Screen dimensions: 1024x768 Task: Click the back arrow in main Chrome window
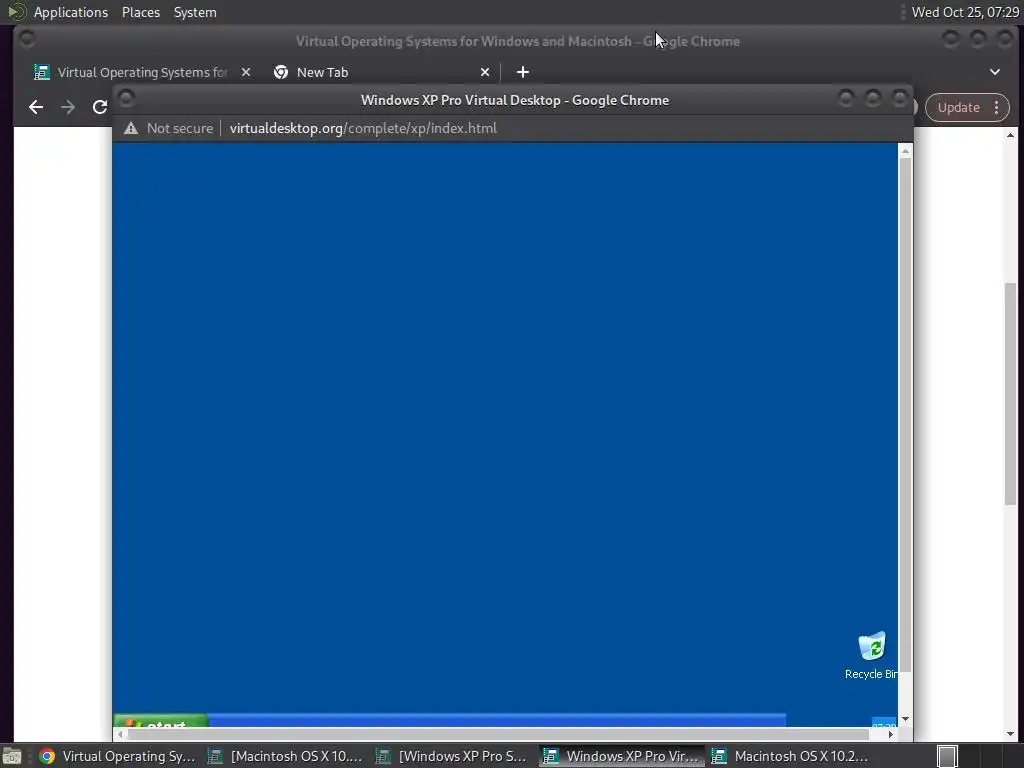click(x=36, y=107)
